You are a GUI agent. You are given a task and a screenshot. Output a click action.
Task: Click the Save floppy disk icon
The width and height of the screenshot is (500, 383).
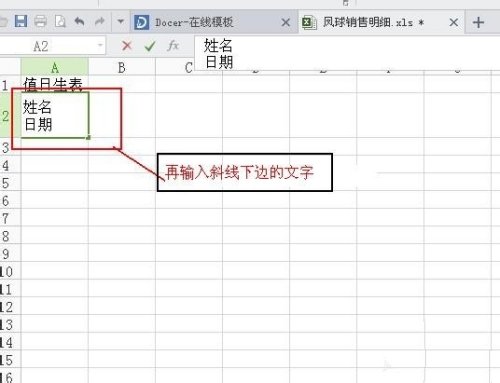click(21, 22)
